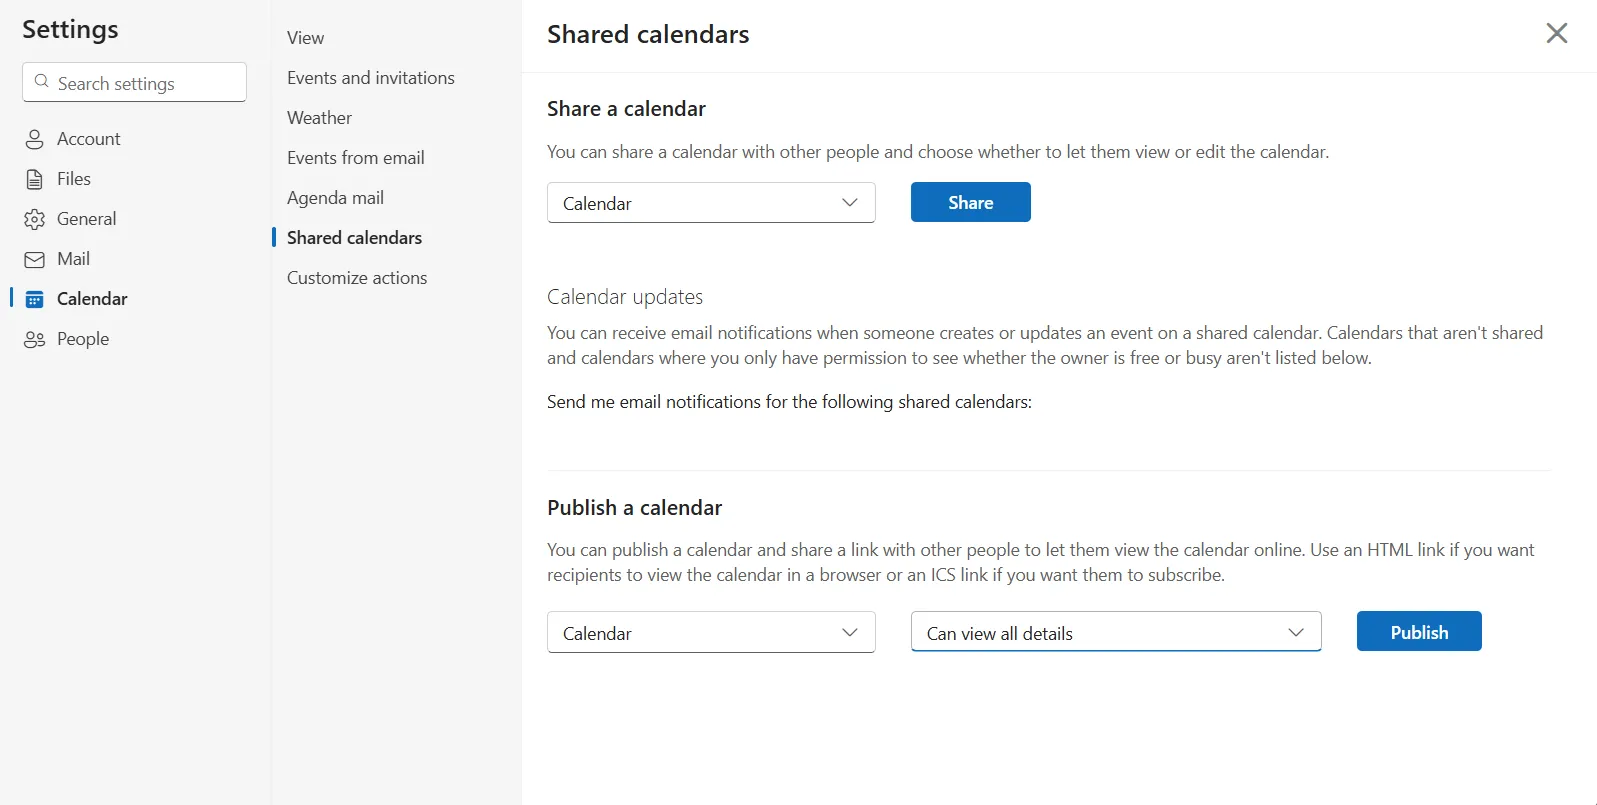Select the Agenda mail option
This screenshot has width=1597, height=805.
pos(336,198)
